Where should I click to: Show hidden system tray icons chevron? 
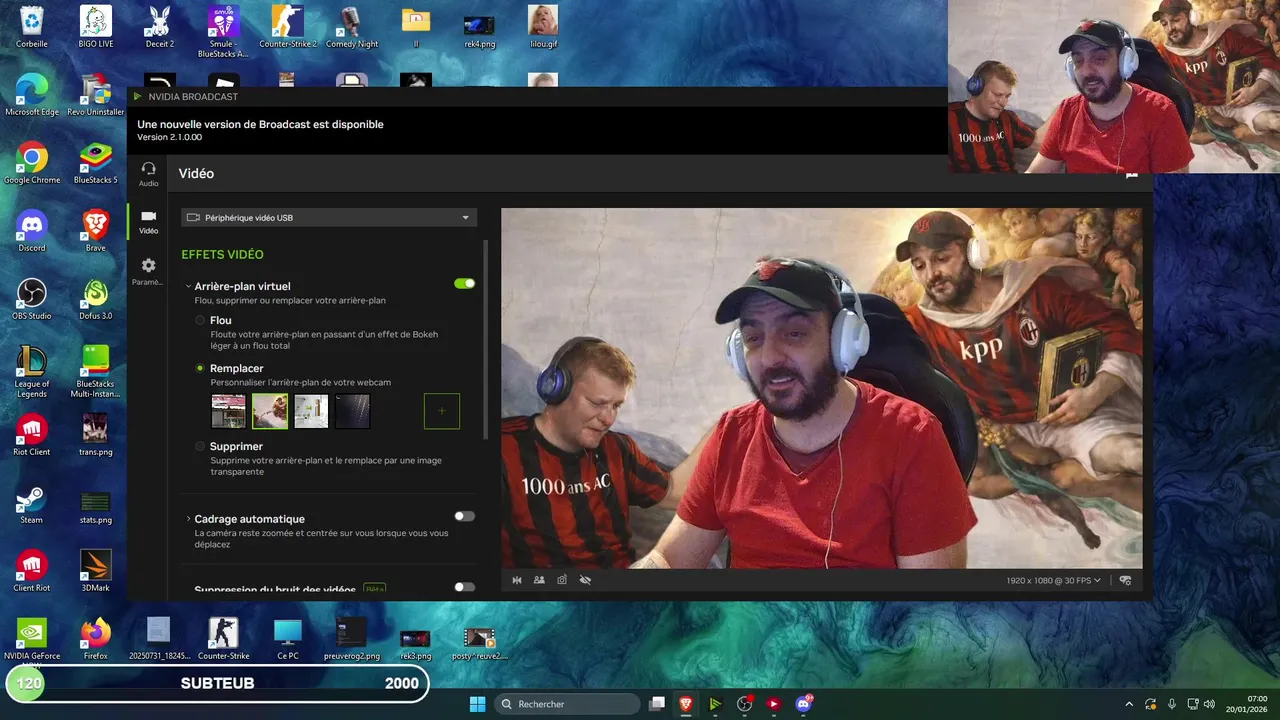1129,704
